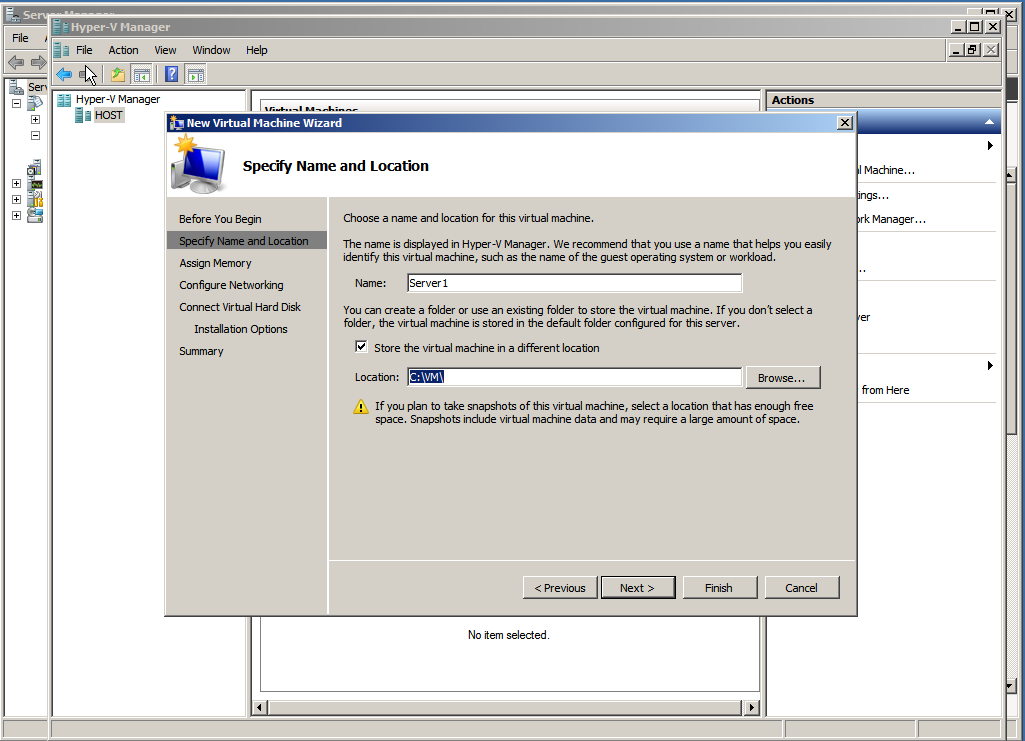Click the blue Back arrow in Hyper-V toolbar
The width and height of the screenshot is (1025, 741).
pyautogui.click(x=64, y=74)
